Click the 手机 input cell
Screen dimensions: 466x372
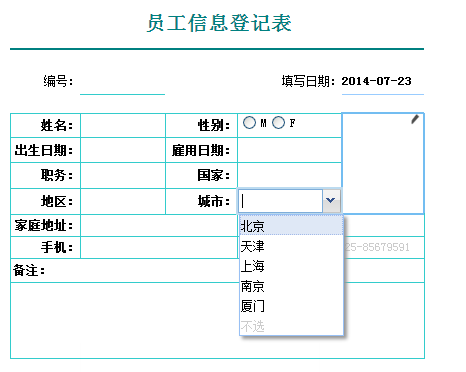coord(159,247)
